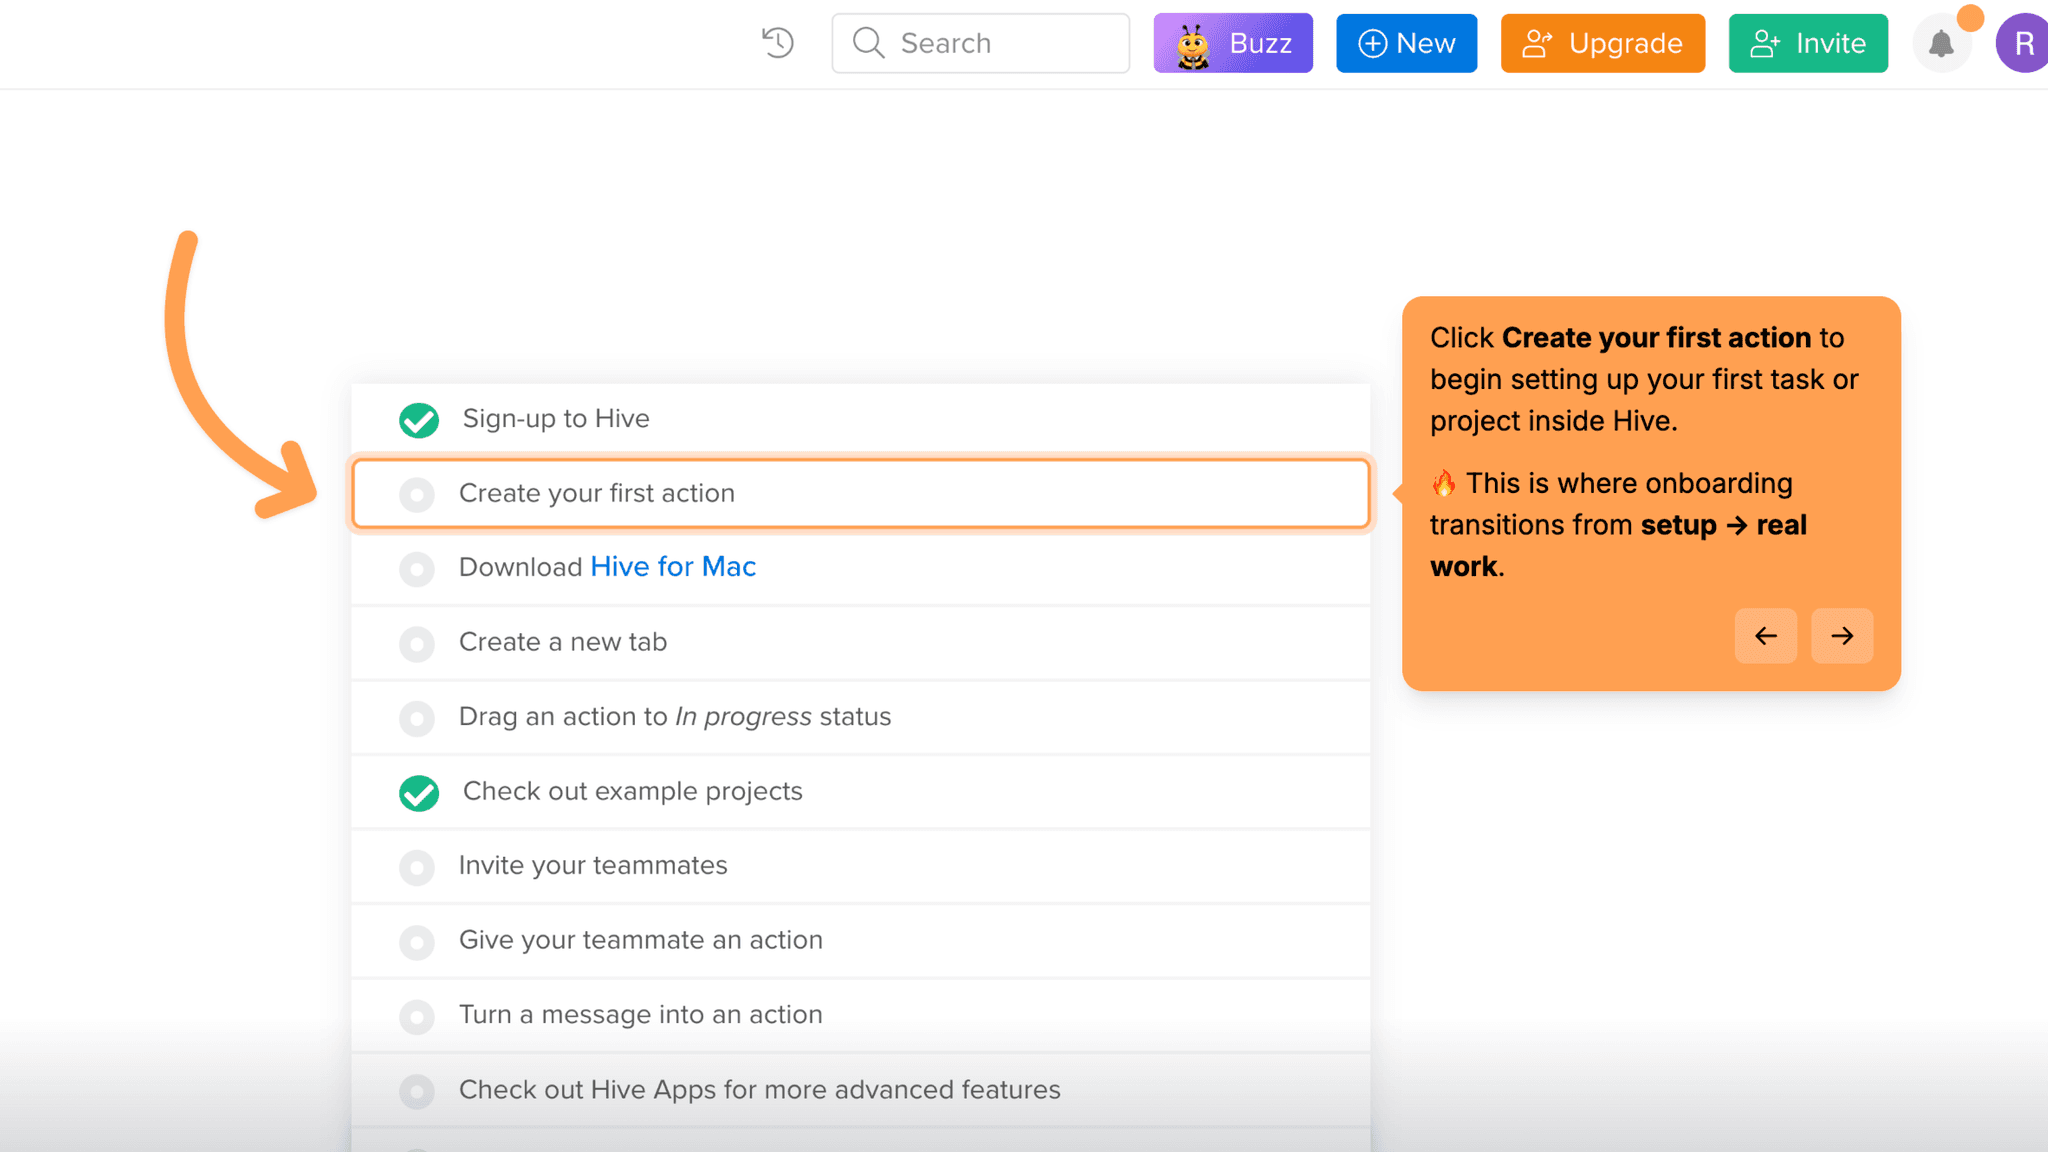Click inside the Search input field
The height and width of the screenshot is (1152, 2048).
[990, 43]
